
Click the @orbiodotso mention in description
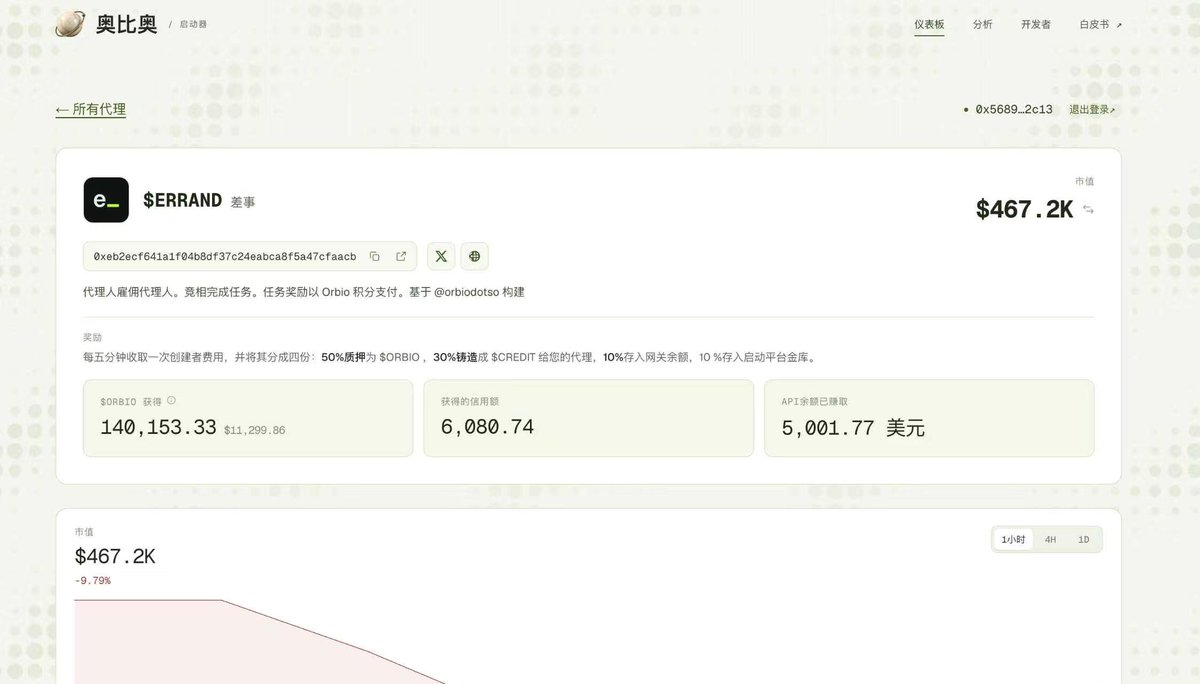(x=466, y=292)
